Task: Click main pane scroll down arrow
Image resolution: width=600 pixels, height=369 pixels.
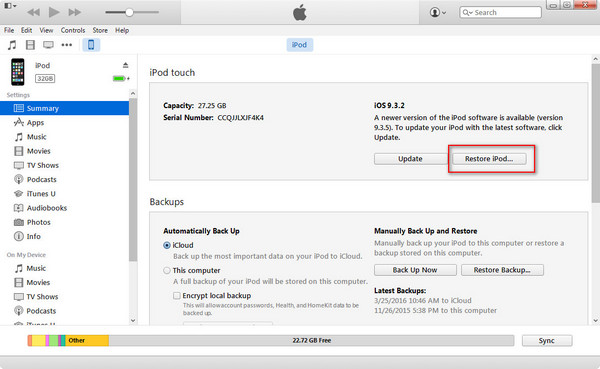Action: pyautogui.click(x=595, y=321)
